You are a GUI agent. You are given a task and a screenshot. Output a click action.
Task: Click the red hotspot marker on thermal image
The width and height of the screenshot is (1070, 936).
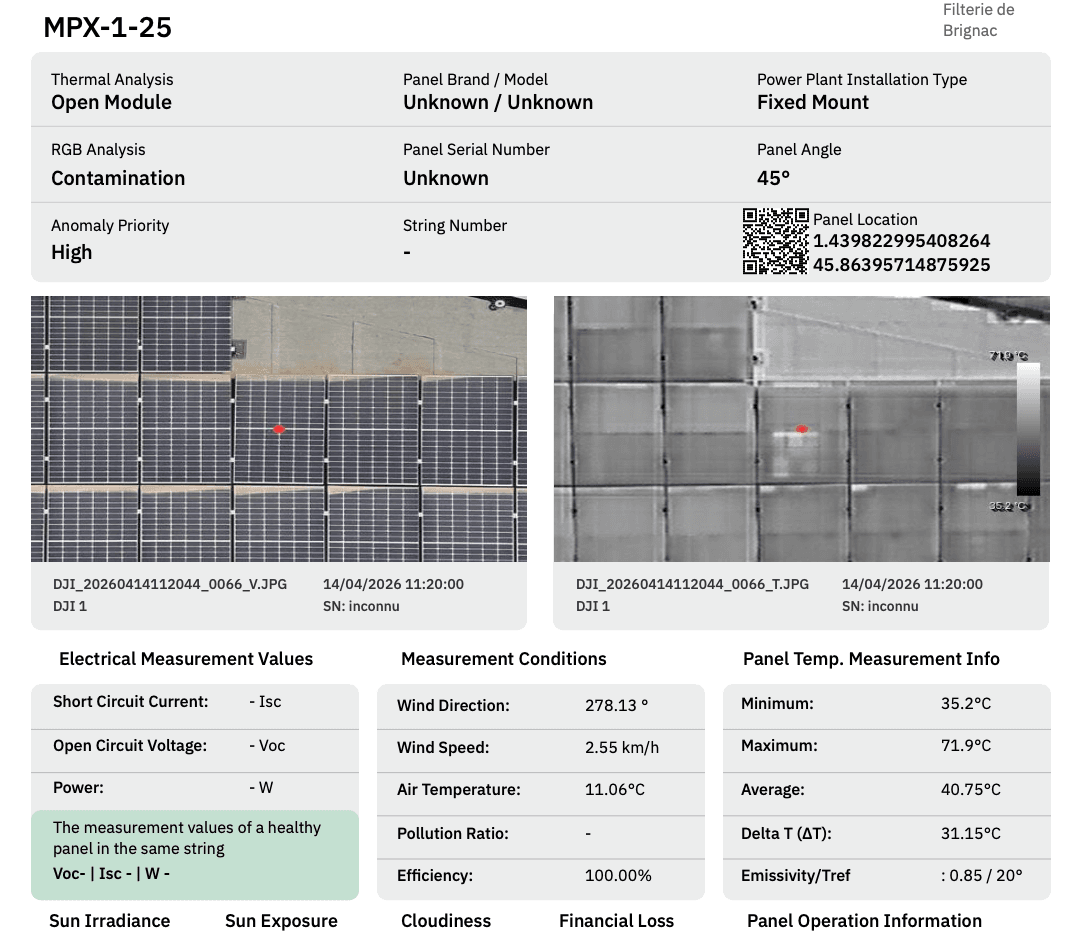pyautogui.click(x=802, y=428)
